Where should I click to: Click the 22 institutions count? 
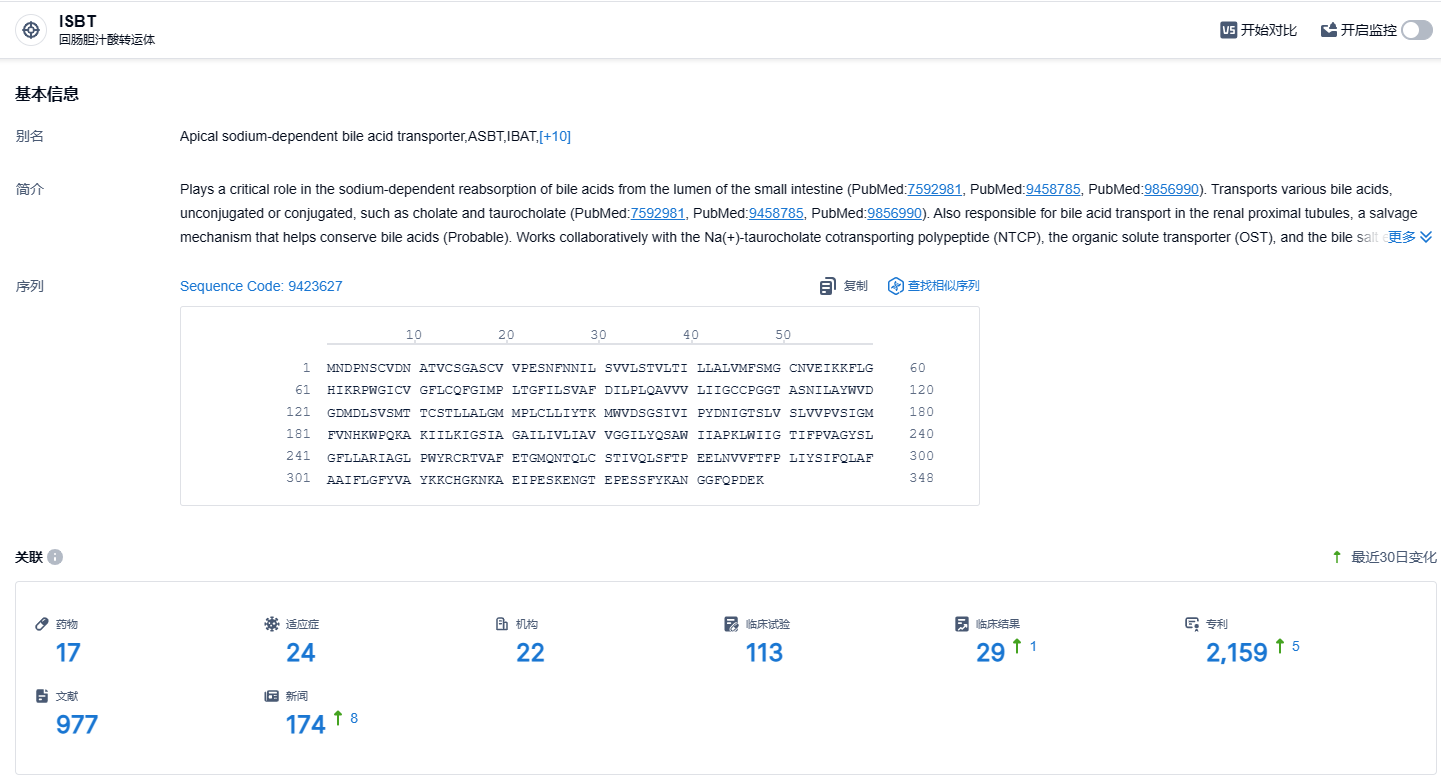point(530,653)
